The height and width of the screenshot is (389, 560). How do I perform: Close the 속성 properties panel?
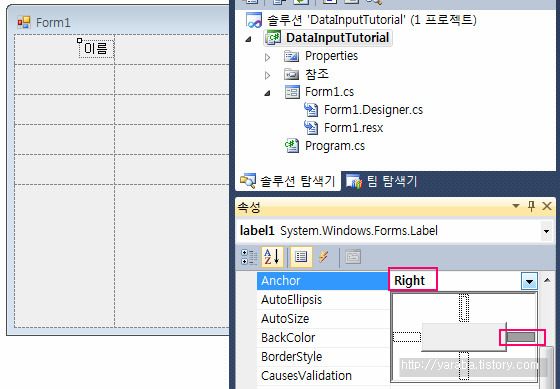[x=547, y=206]
